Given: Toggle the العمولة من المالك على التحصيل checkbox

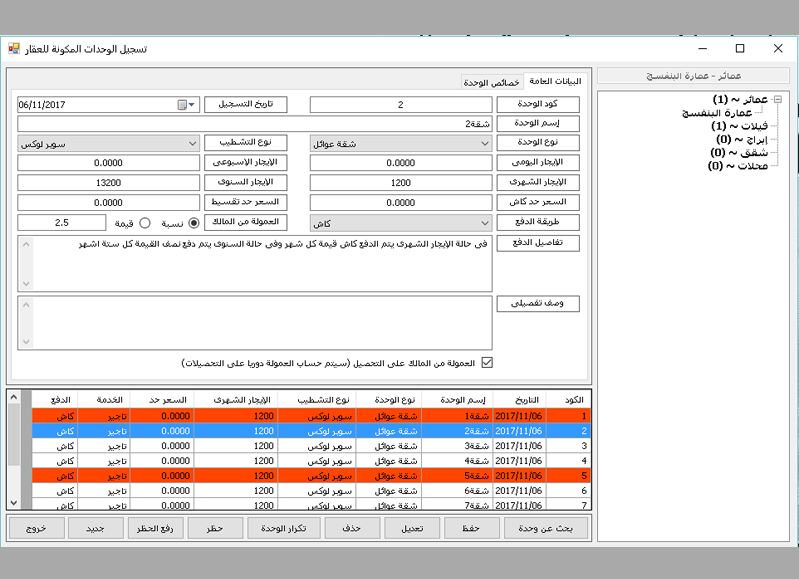Looking at the screenshot, I should pos(487,363).
